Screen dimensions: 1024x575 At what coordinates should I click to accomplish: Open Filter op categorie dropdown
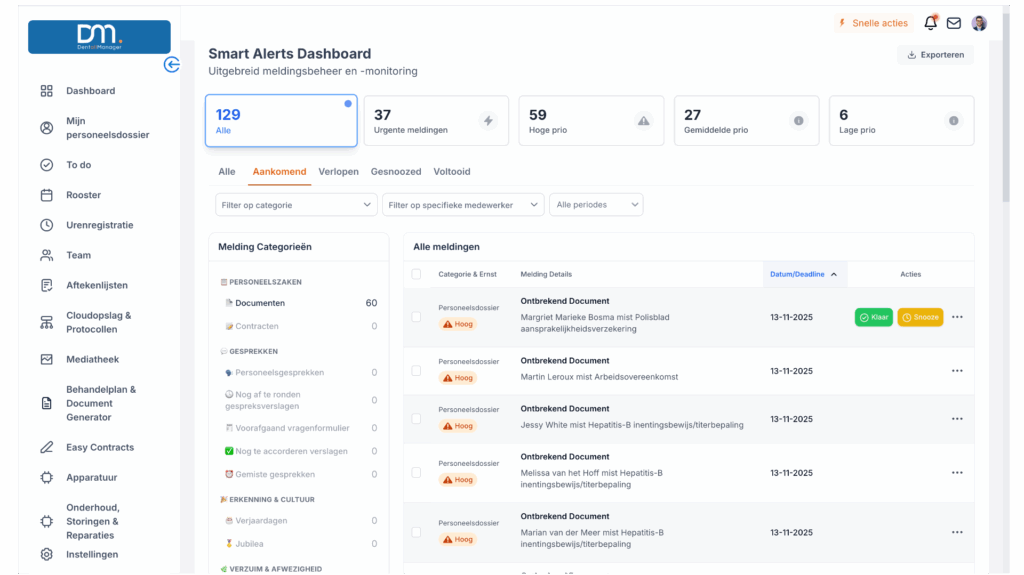296,205
